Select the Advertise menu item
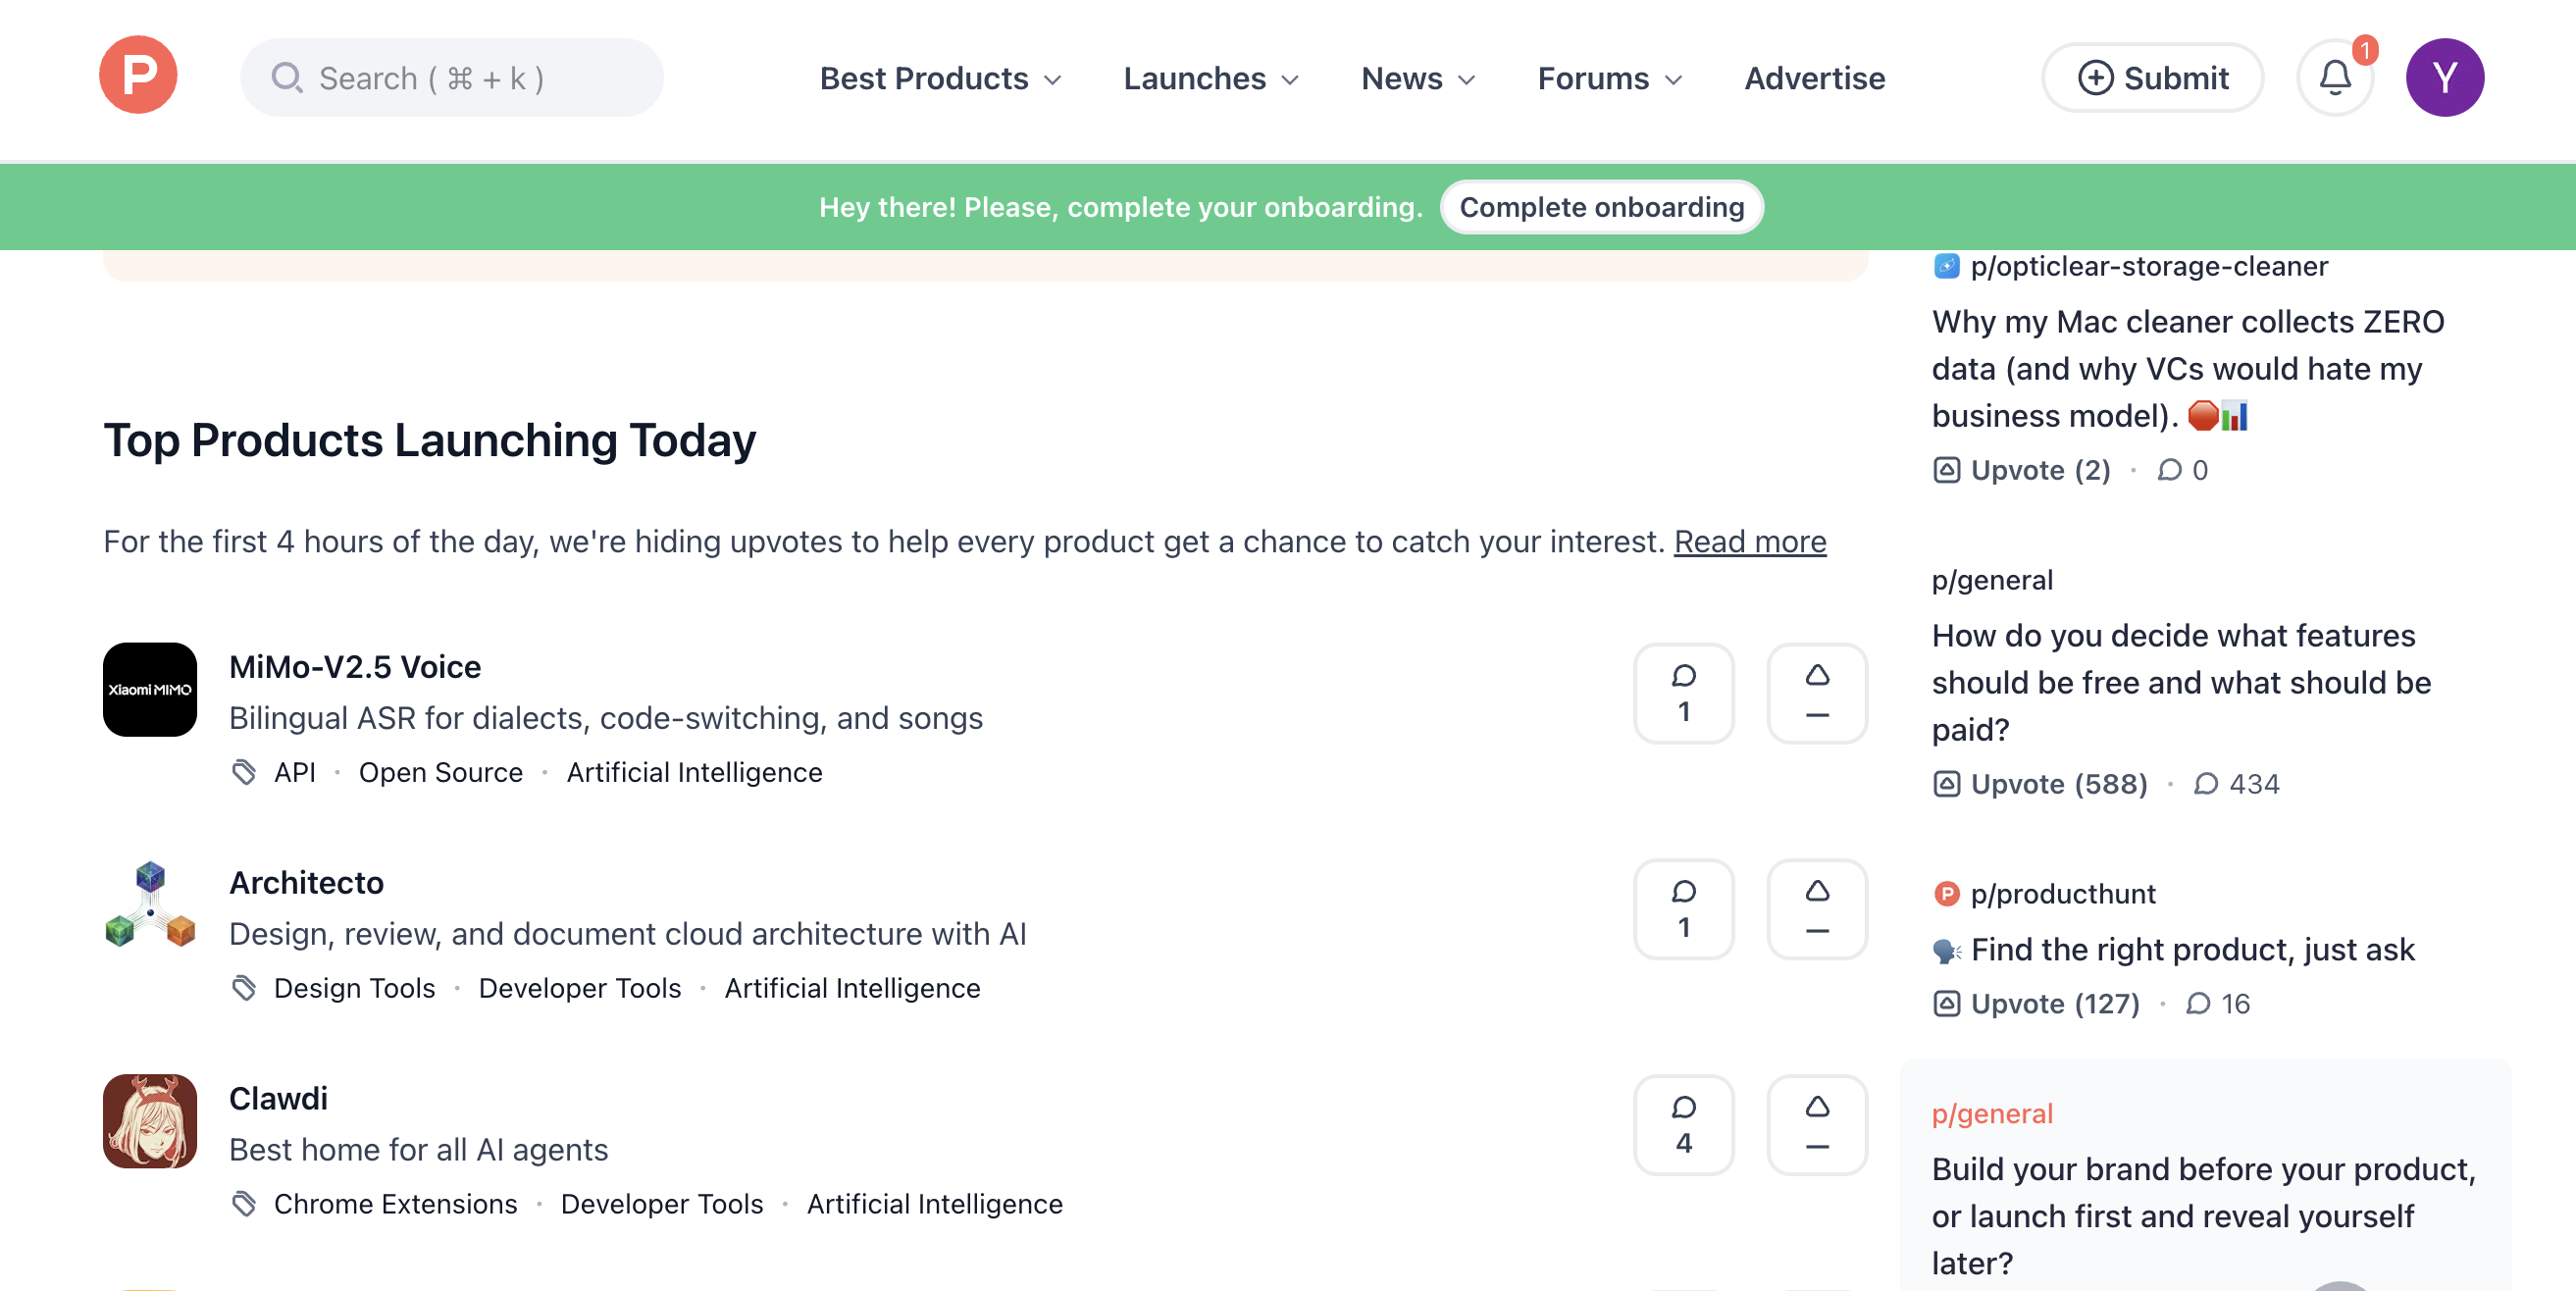The image size is (2576, 1291). pos(1814,78)
